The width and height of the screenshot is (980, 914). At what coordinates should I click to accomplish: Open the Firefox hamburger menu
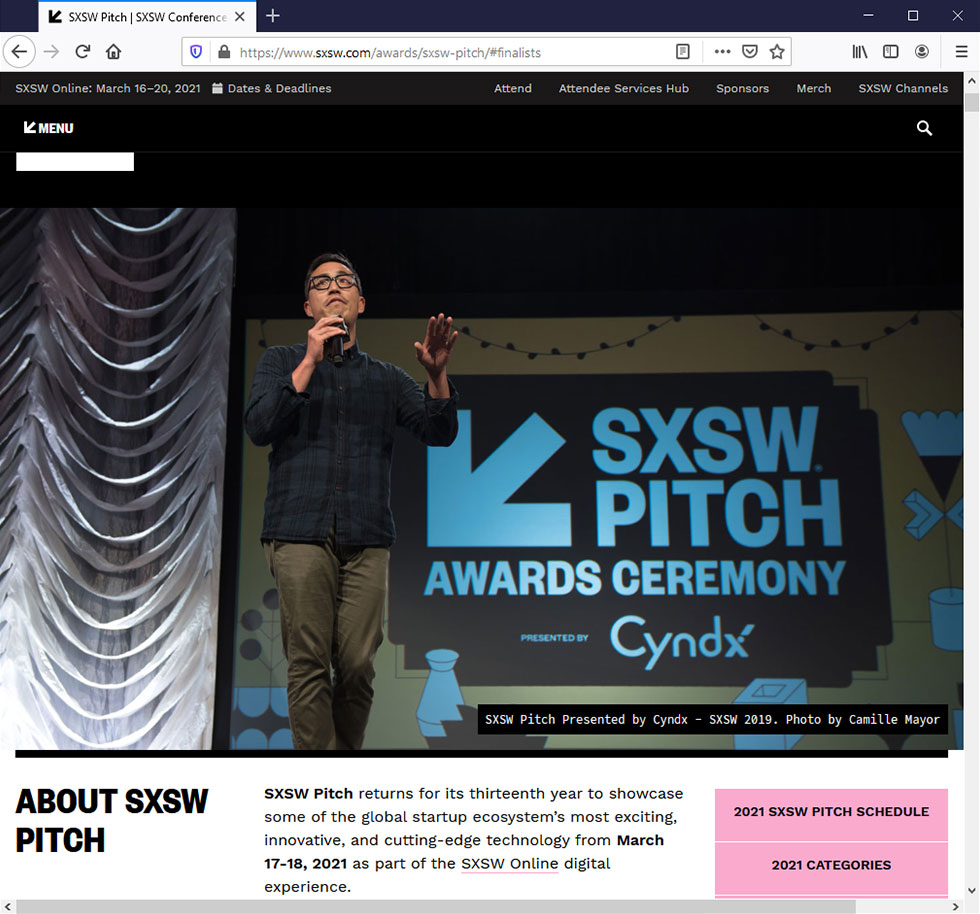[962, 52]
